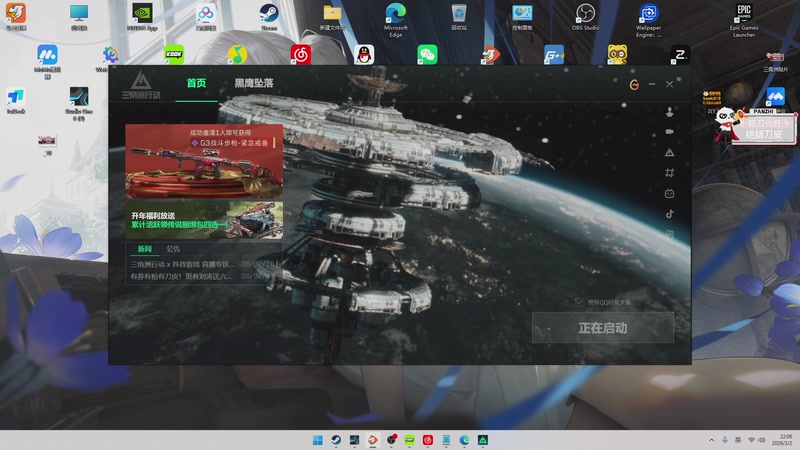Open the user account icon in launcher sidebar
The image size is (800, 450).
669,112
